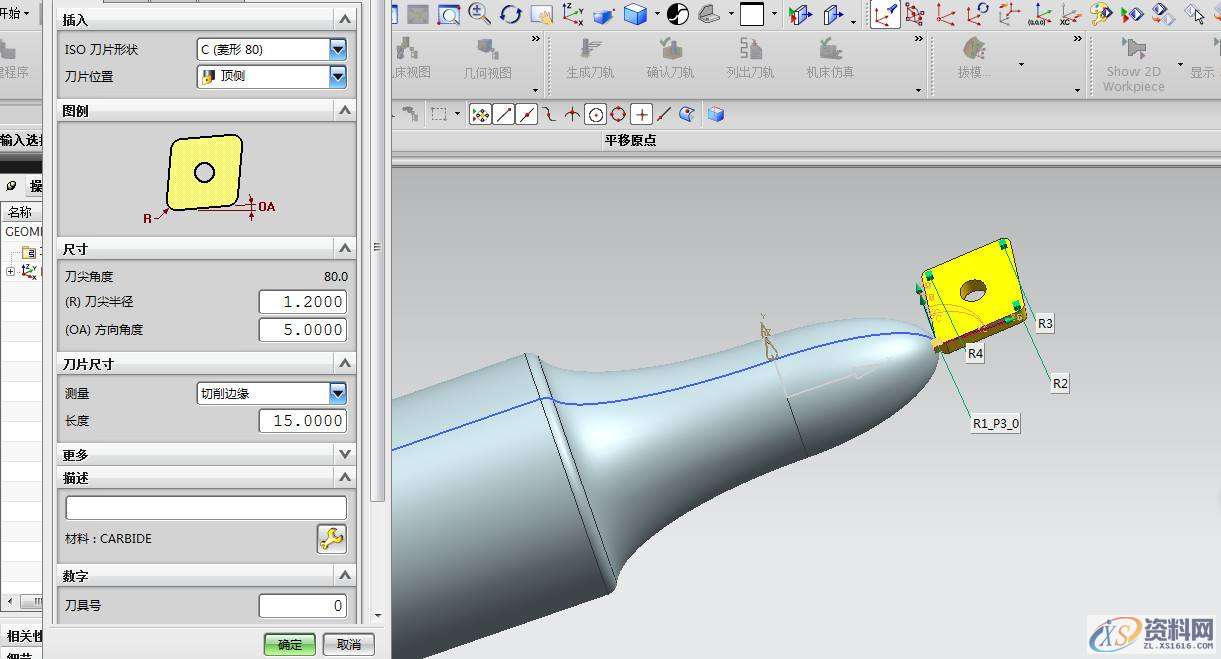This screenshot has height=659, width=1221.
Task: Click the half-shaded circle icon in view toolbar
Action: click(x=678, y=14)
